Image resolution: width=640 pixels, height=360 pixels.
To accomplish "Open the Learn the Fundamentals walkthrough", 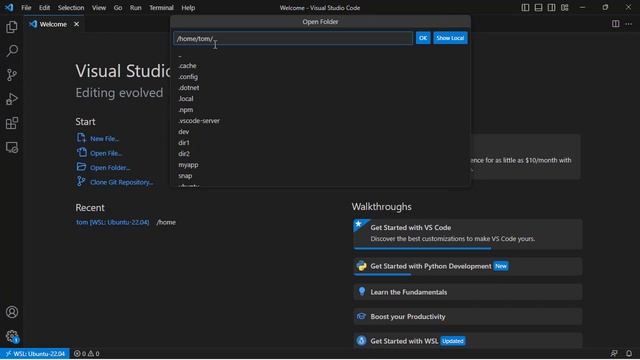I will pos(468,292).
